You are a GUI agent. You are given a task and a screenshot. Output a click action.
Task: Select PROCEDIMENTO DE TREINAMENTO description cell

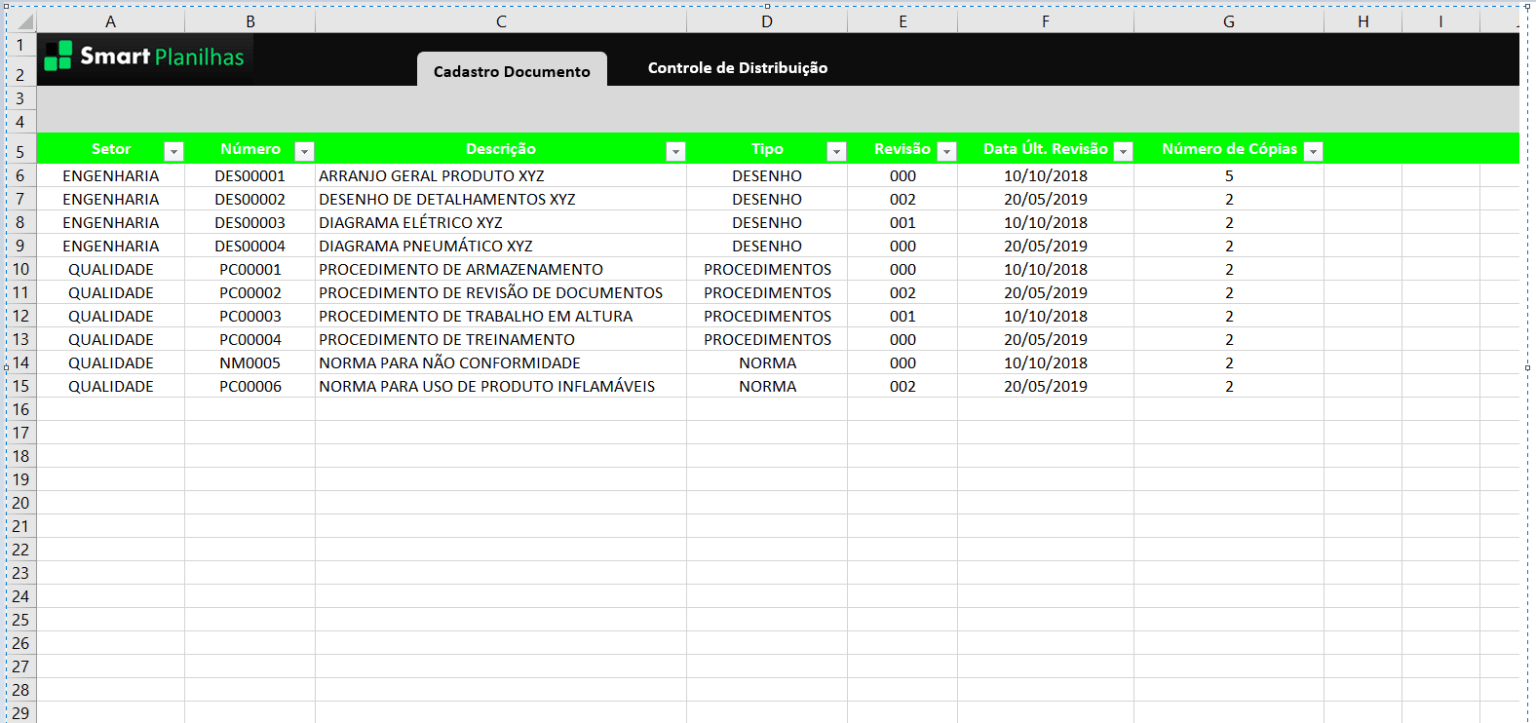point(500,340)
